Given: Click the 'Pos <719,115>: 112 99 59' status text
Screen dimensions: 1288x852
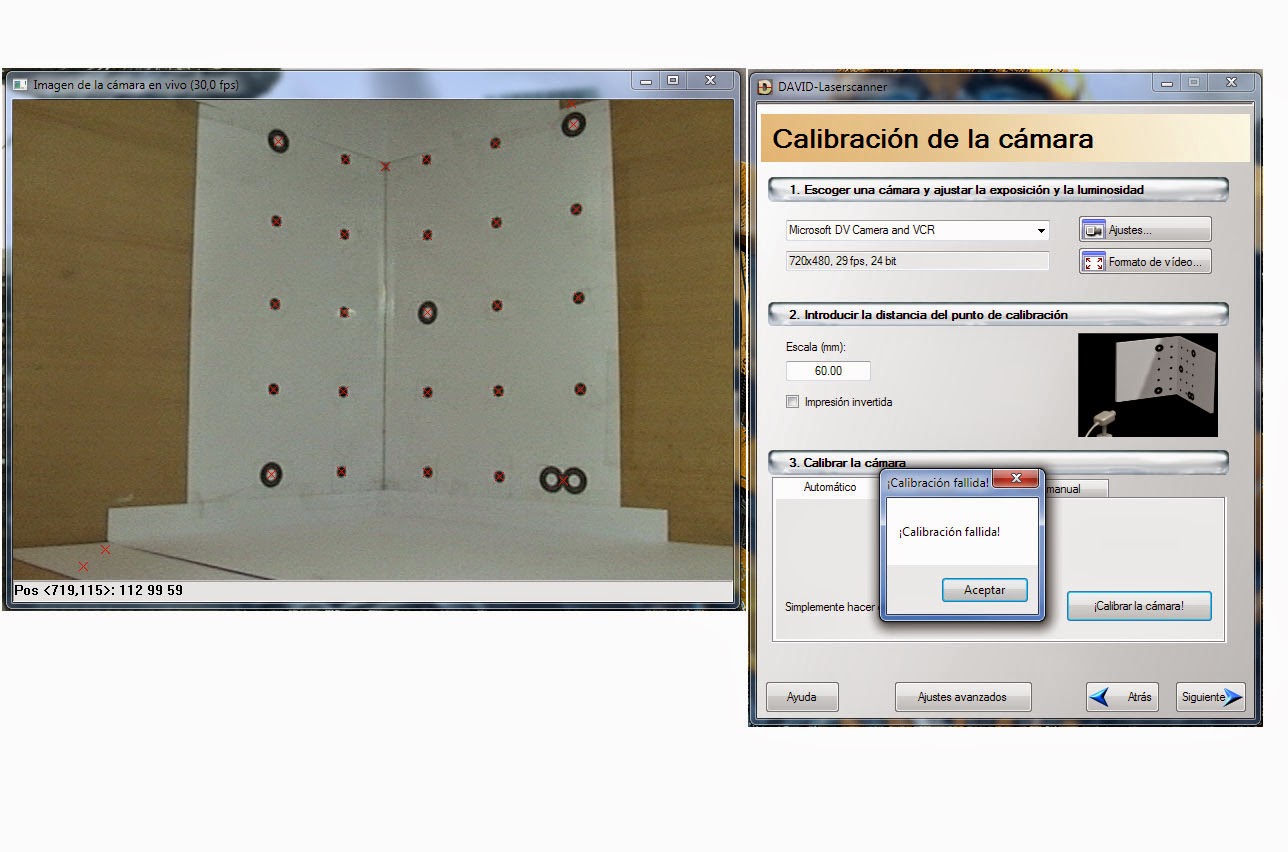Looking at the screenshot, I should click(x=98, y=590).
